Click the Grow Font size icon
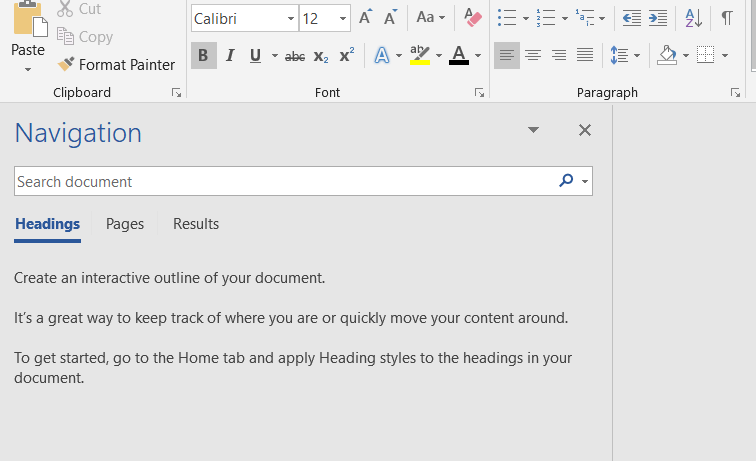This screenshot has width=756, height=461. 365,18
